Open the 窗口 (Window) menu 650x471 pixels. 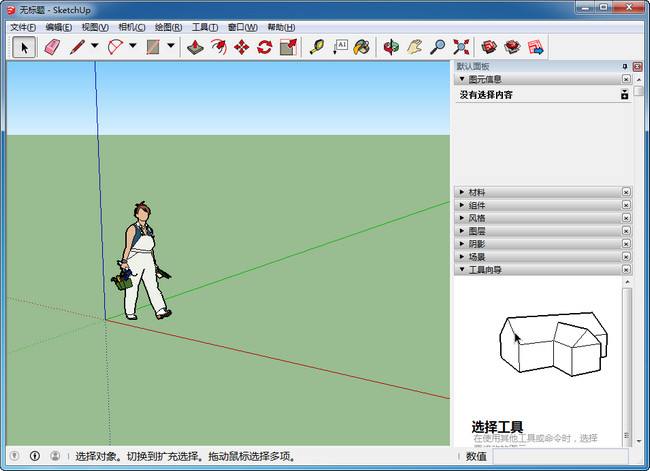[241, 27]
